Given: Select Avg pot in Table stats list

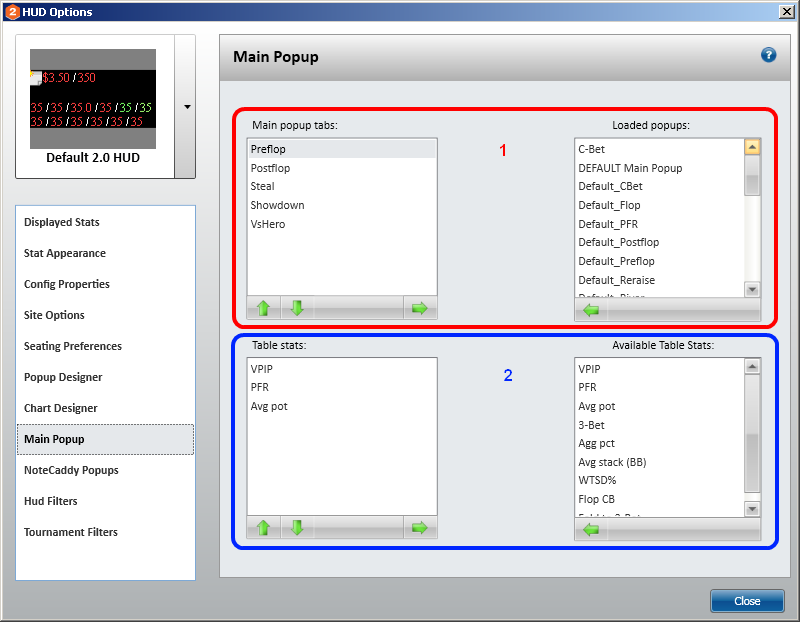Looking at the screenshot, I should coord(342,406).
